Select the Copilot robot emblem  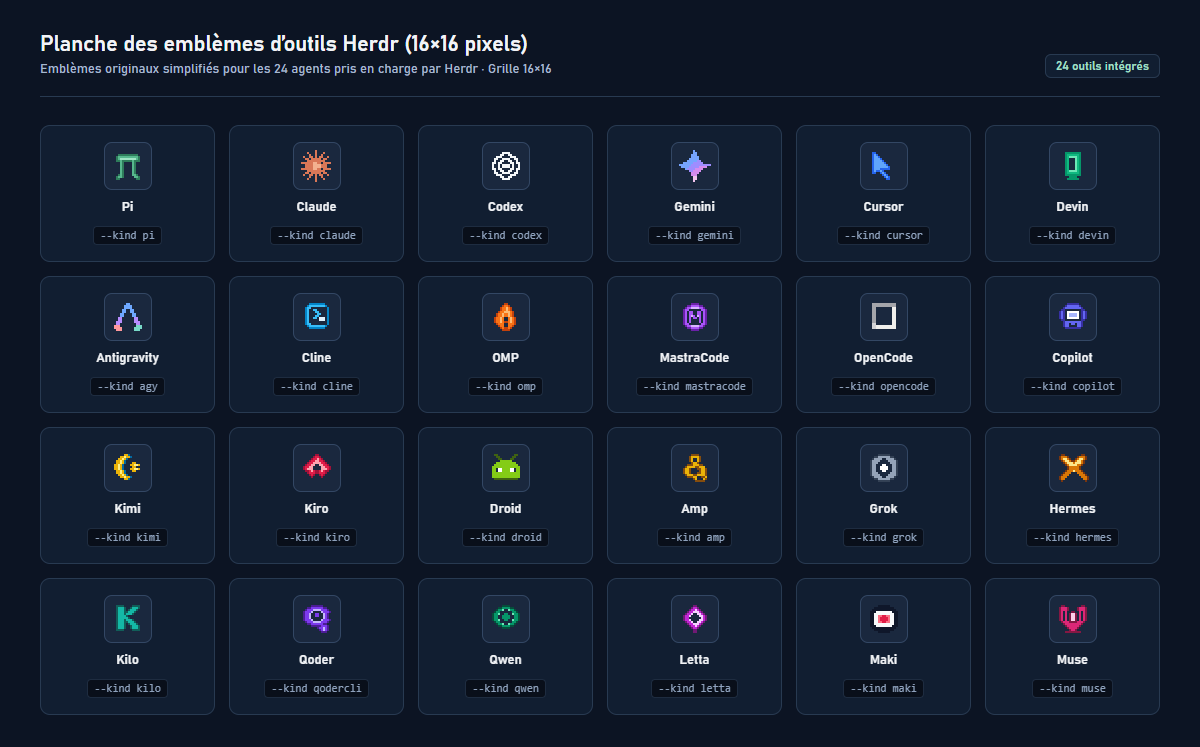(1072, 317)
